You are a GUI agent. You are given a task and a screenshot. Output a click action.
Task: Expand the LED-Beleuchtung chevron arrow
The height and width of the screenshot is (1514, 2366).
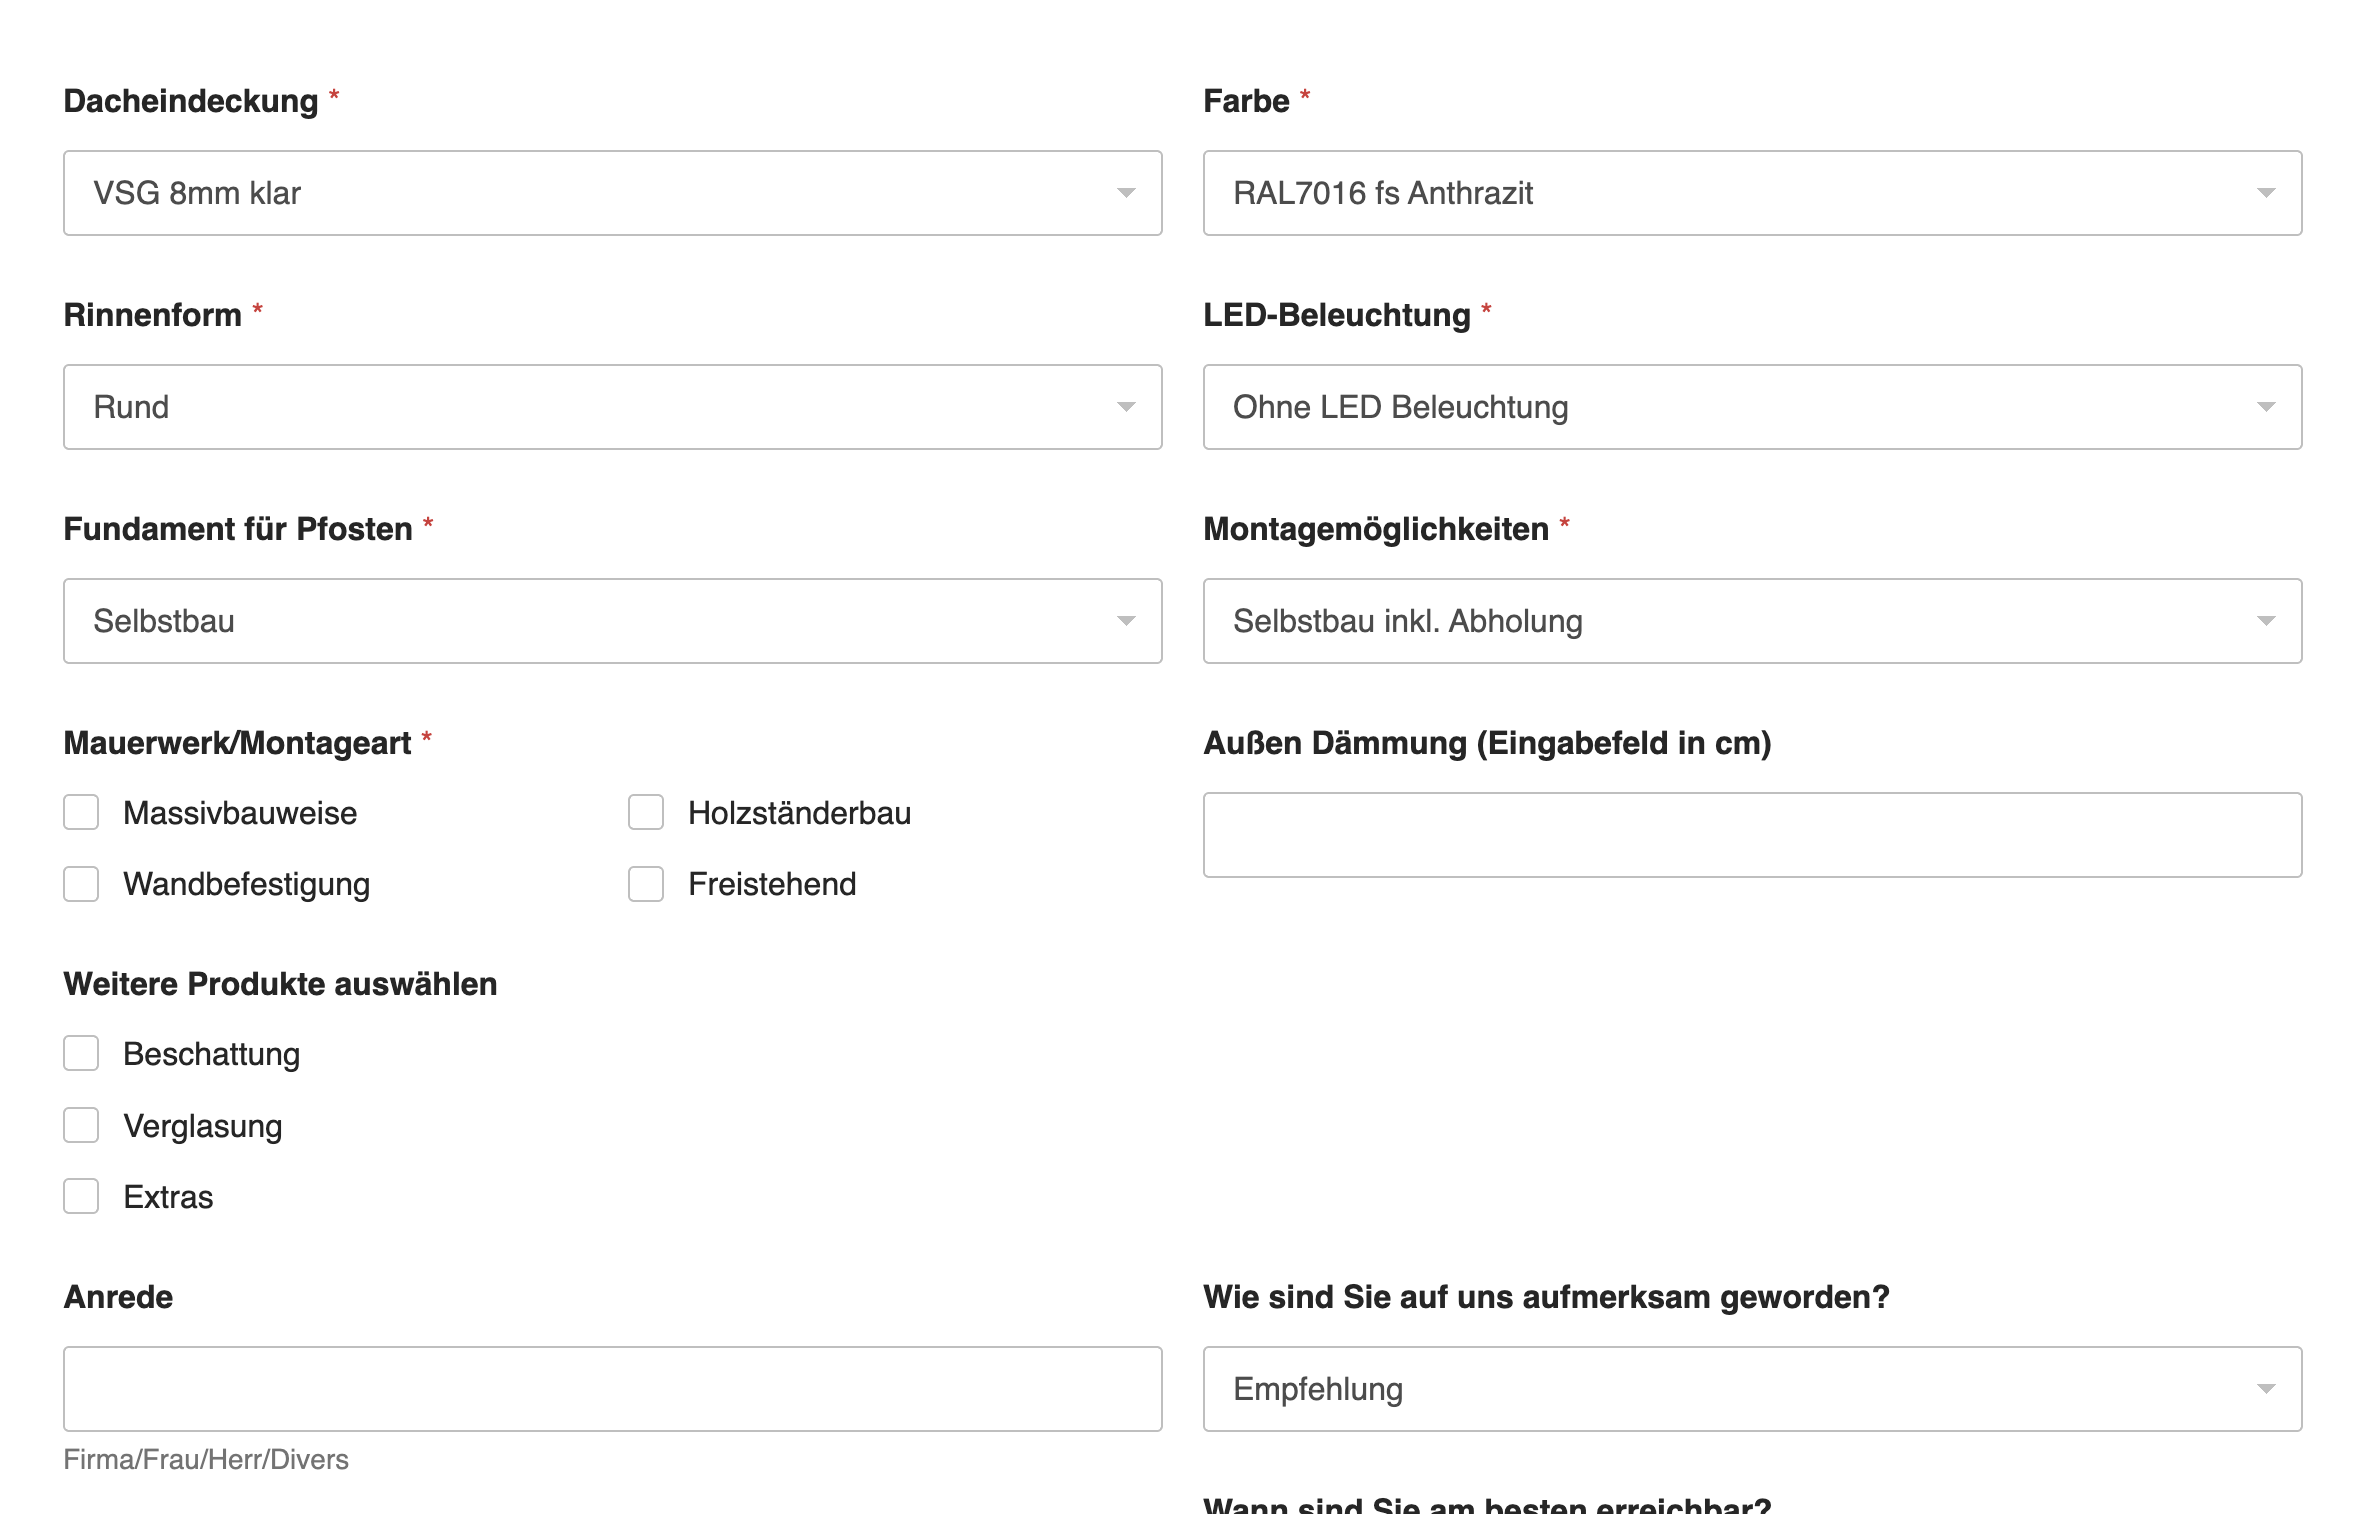point(2266,406)
